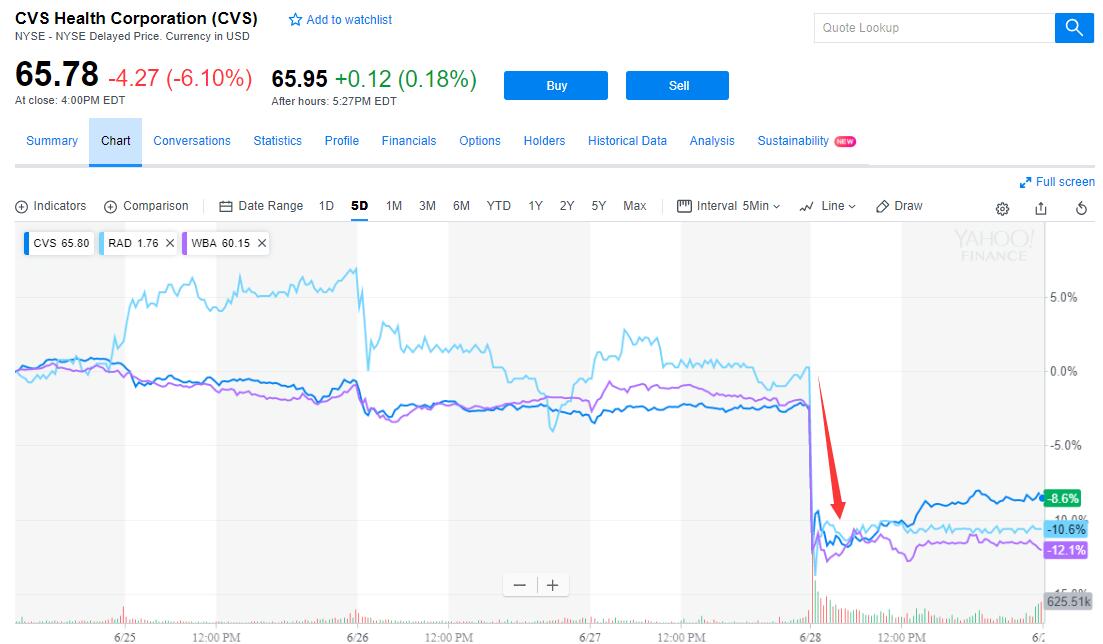
Task: Open the Date Range picker
Action: [261, 206]
